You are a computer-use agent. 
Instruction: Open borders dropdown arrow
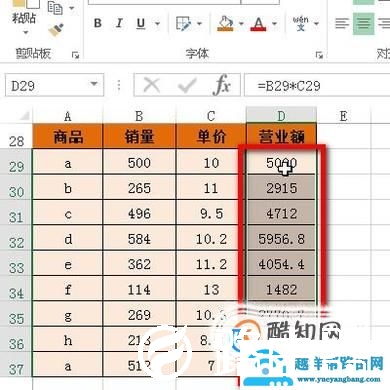click(x=199, y=24)
